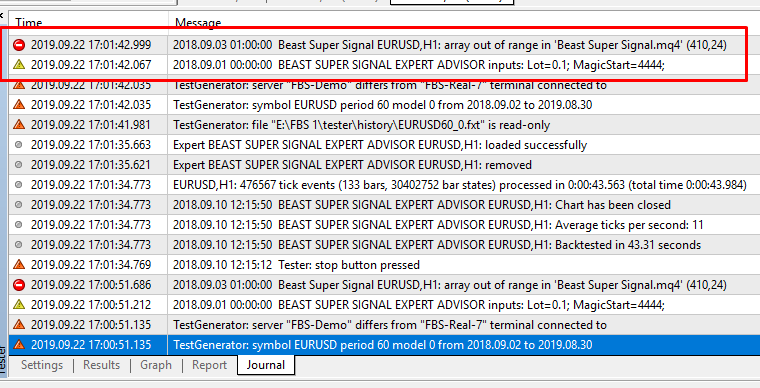760x388 pixels.
Task: Click orange icon in the highlighted blue row
Action: pyautogui.click(x=19, y=344)
